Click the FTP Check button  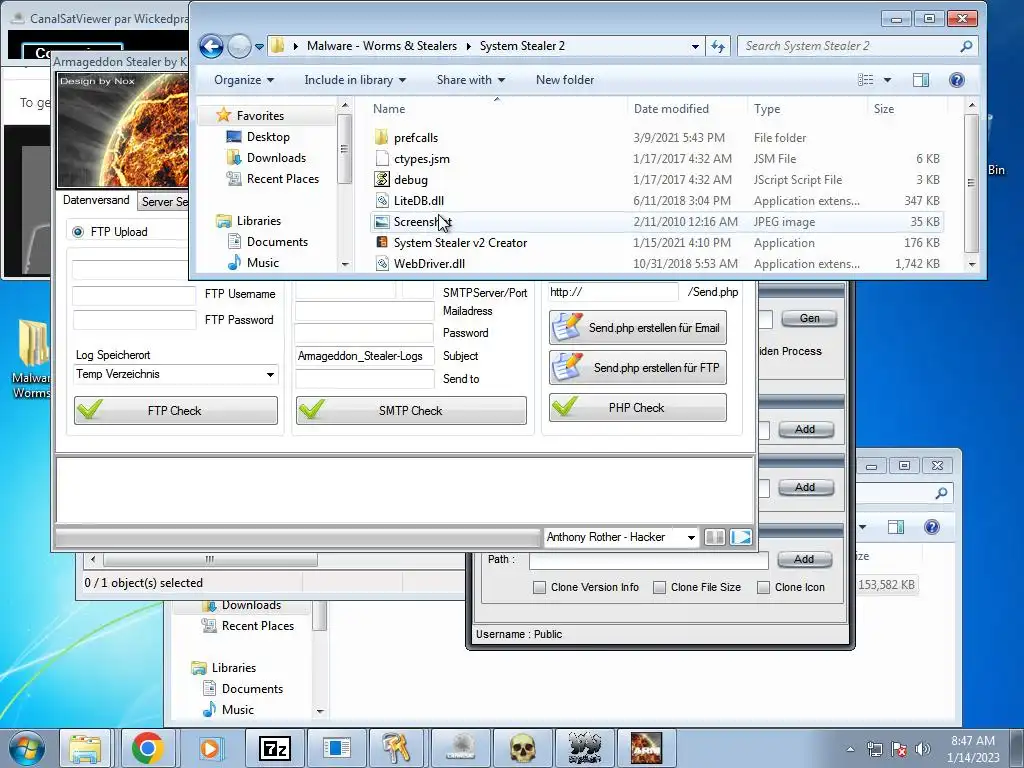[x=176, y=410]
